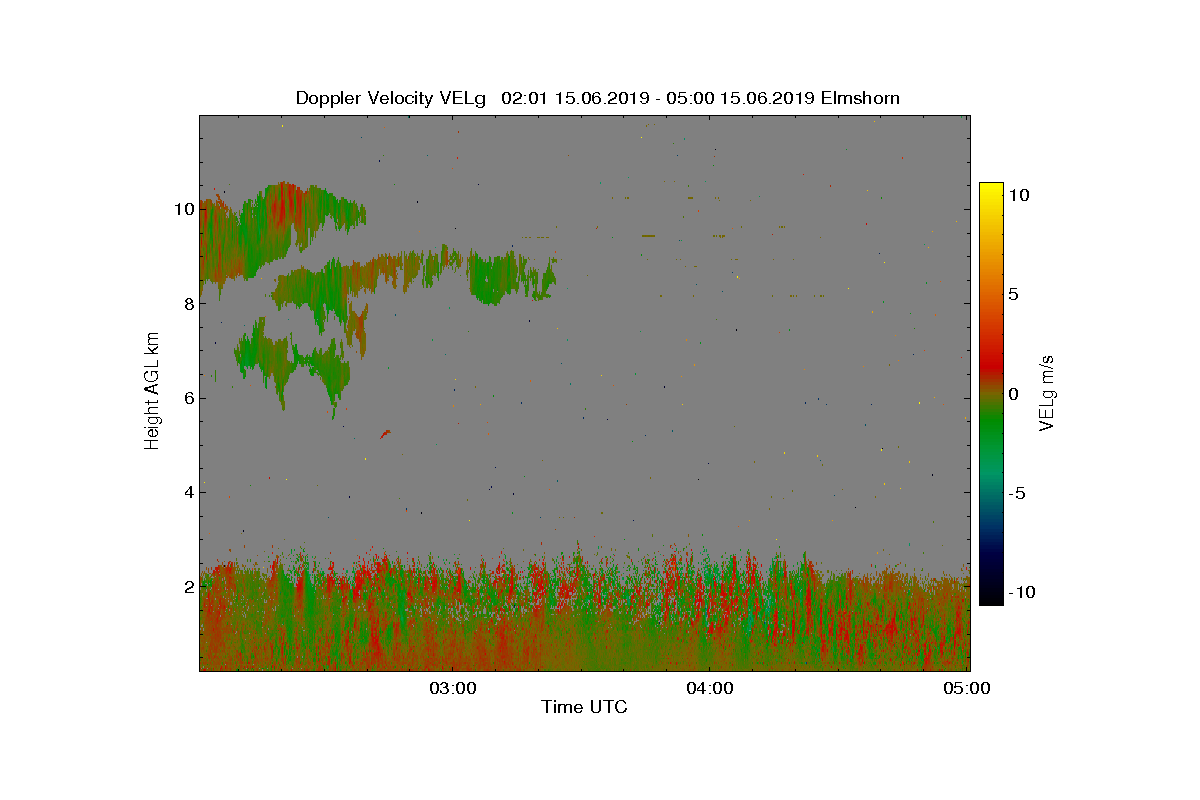The height and width of the screenshot is (800, 1200).
Task: Click the colorbar tick label -10
Action: tap(1020, 592)
